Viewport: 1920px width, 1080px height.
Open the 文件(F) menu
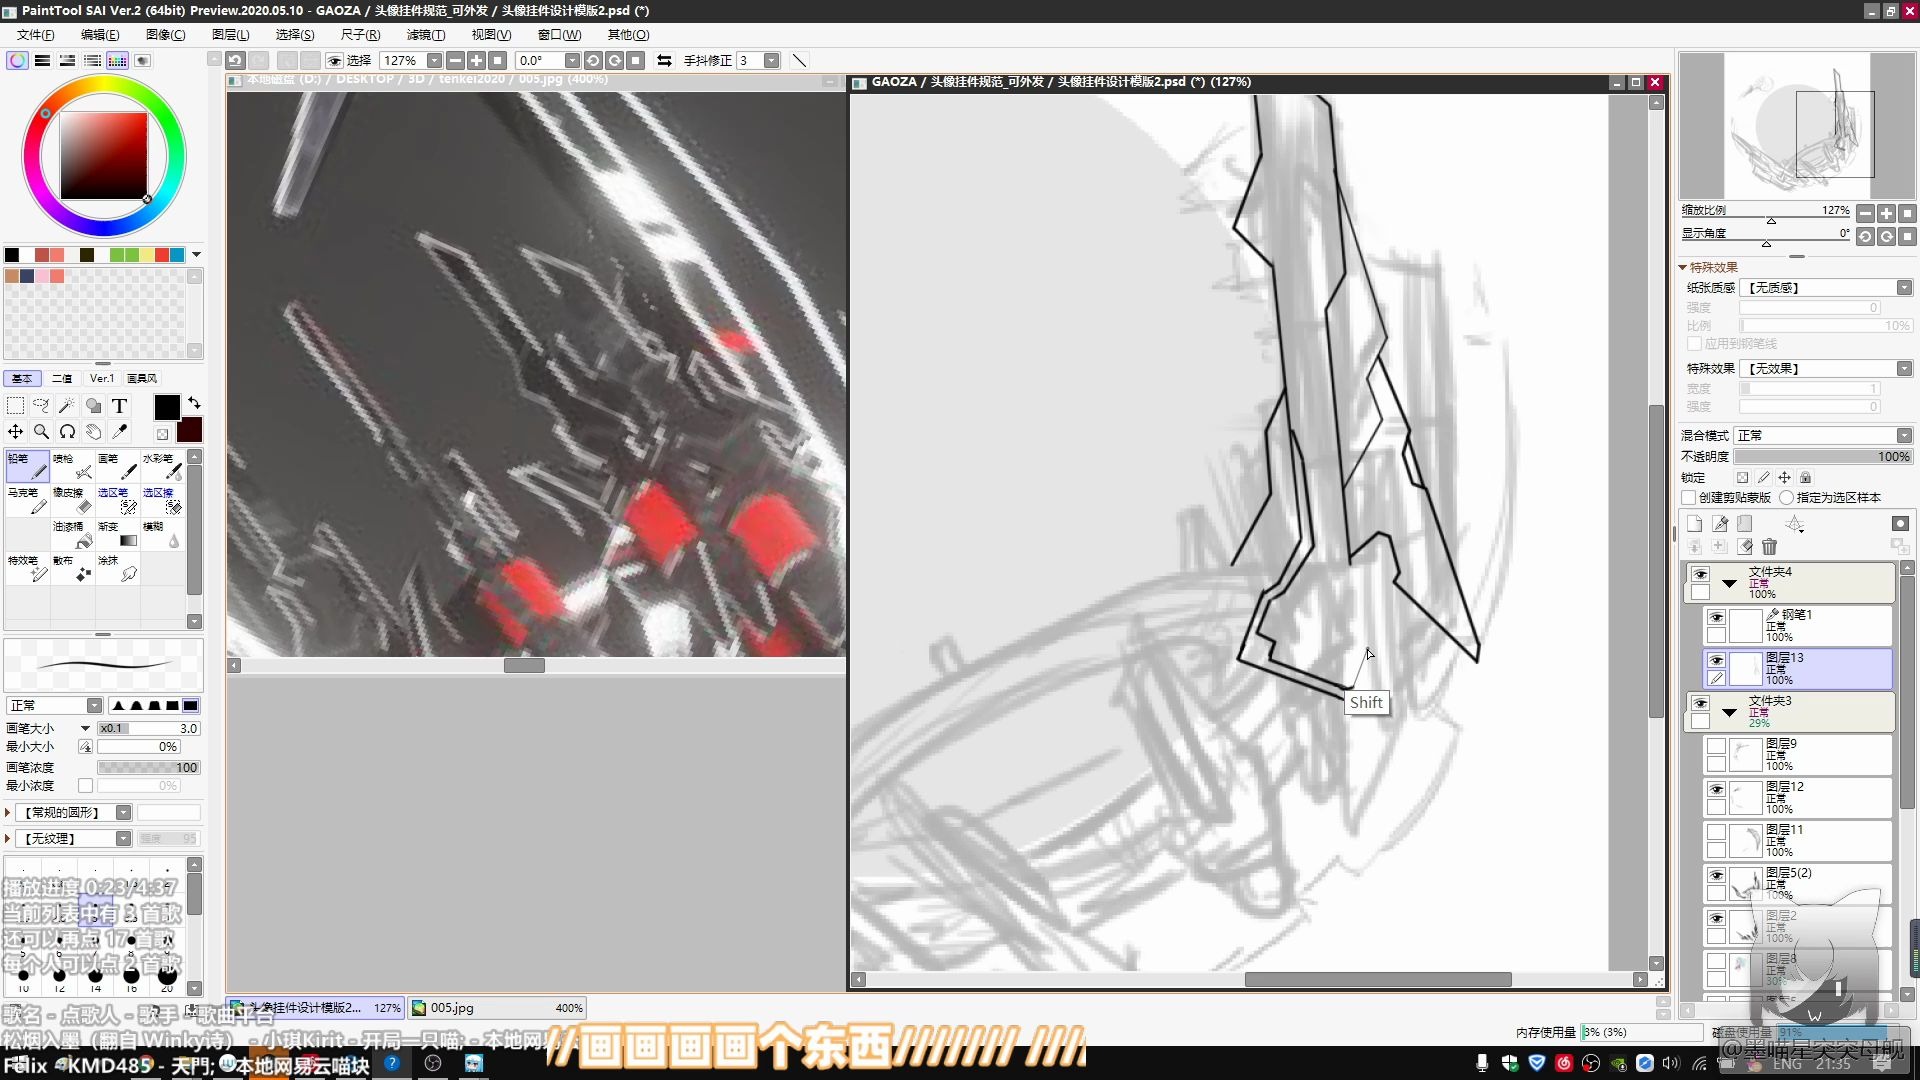pos(35,34)
